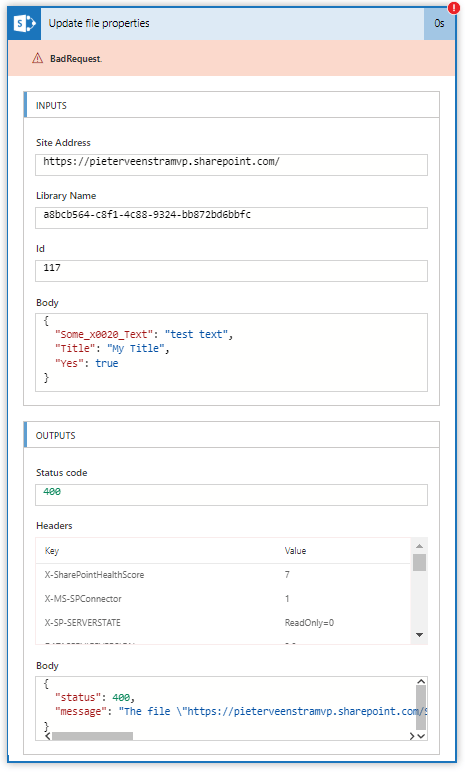Click the output Body scroll up arrow
Screen dimensions: 465x772
click(421, 681)
